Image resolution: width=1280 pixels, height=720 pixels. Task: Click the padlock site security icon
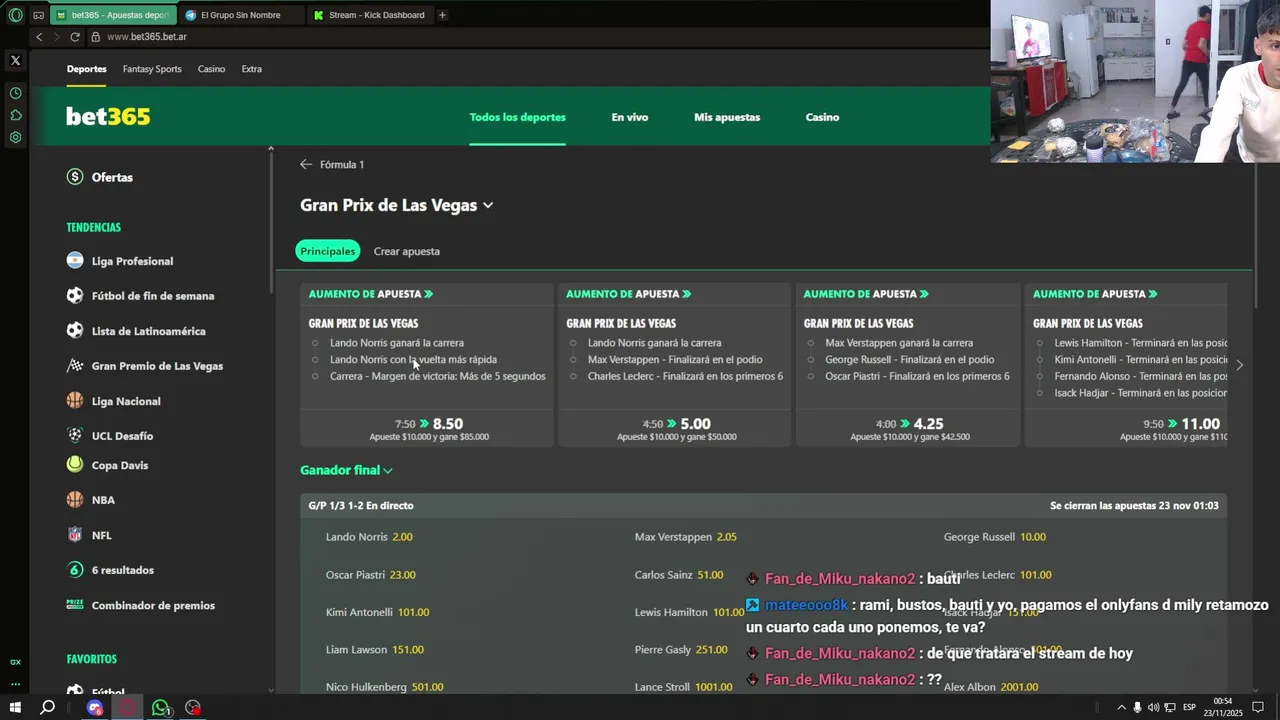pos(96,37)
